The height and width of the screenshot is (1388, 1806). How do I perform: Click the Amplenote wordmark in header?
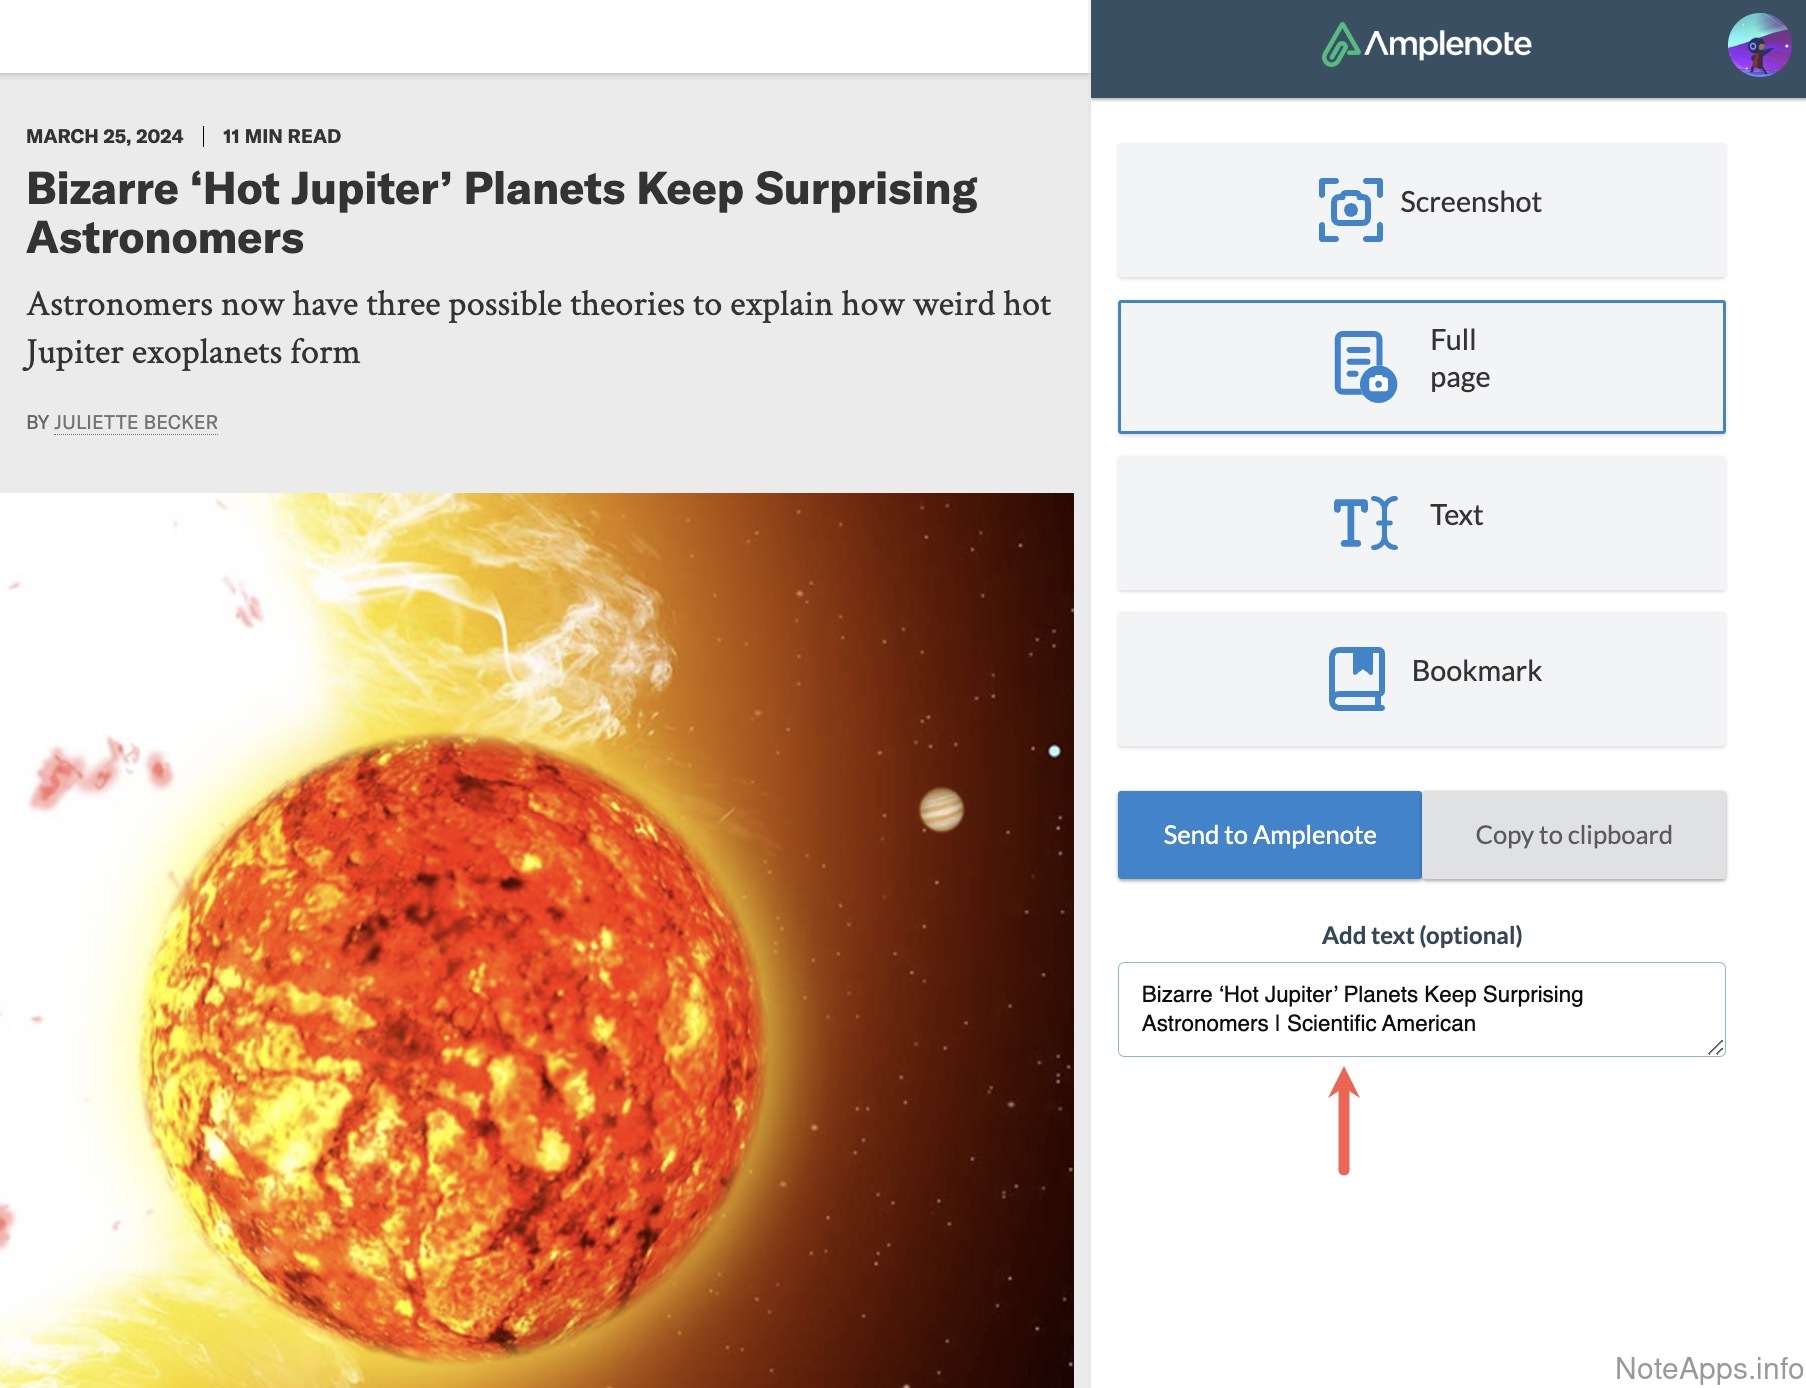tap(1447, 44)
